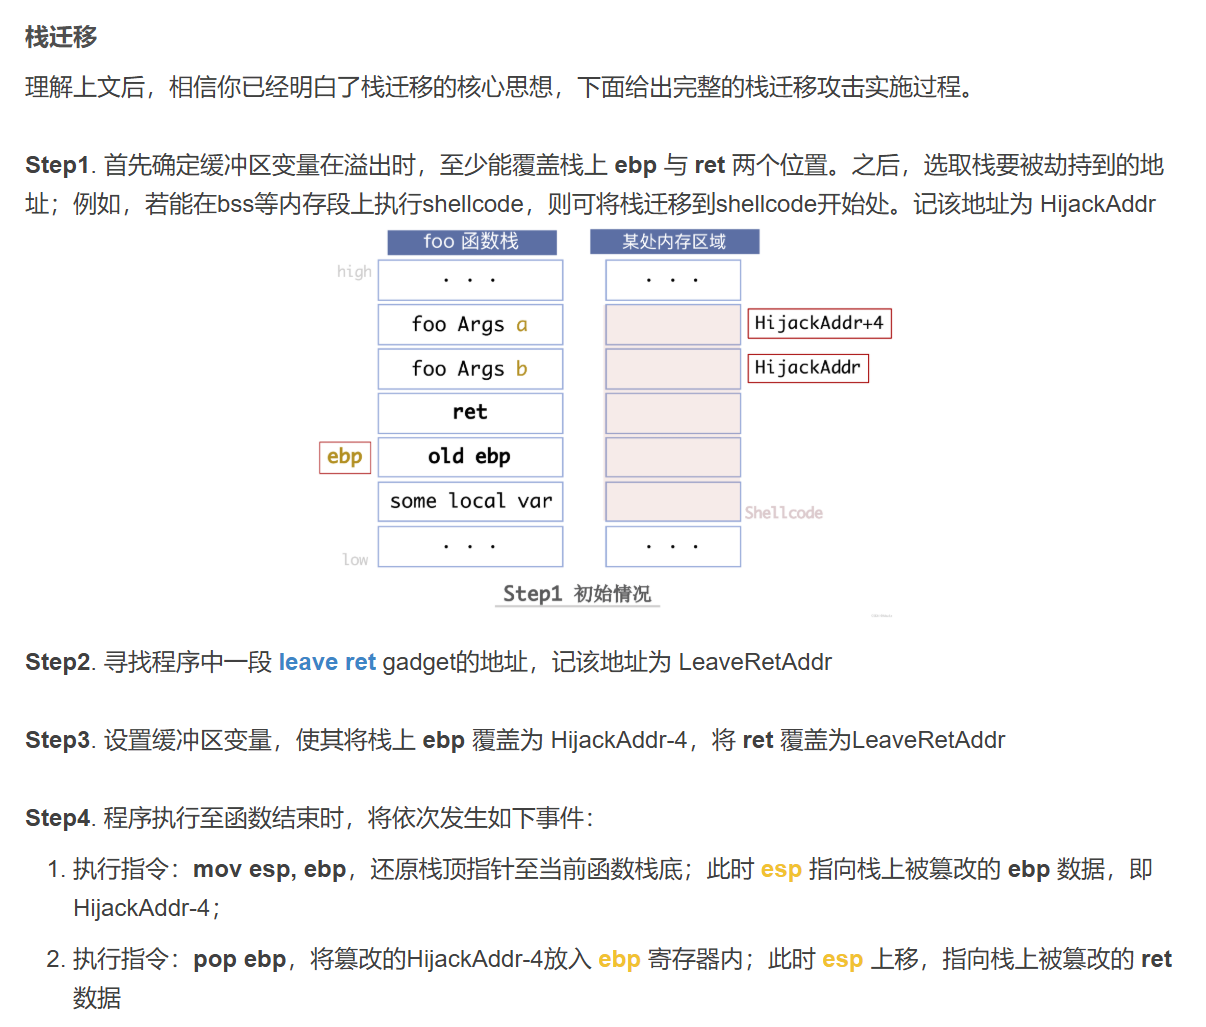
Task: Click the bold "Step3" paragraph label
Action: [57, 740]
